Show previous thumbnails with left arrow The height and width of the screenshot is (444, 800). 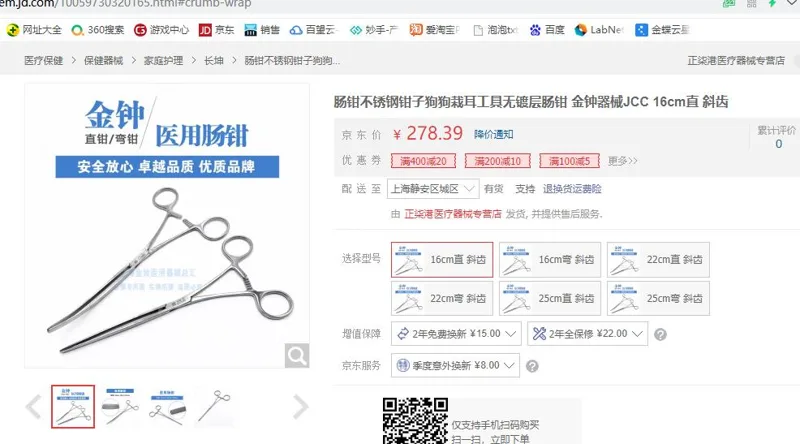tap(34, 407)
